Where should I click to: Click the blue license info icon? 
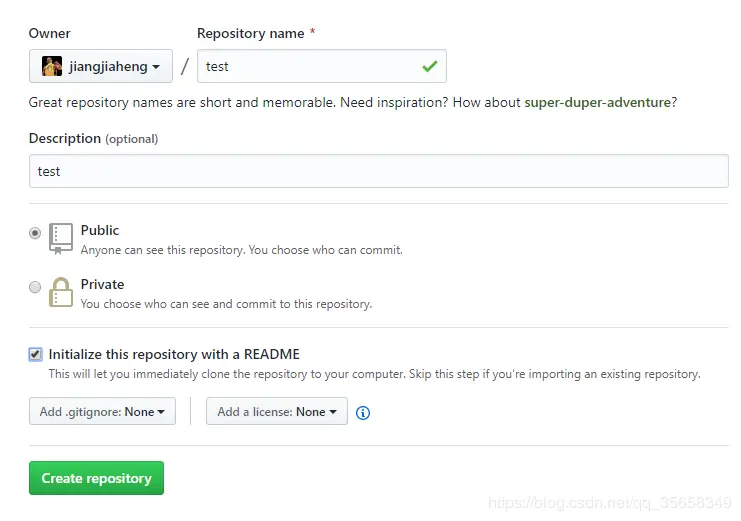363,412
